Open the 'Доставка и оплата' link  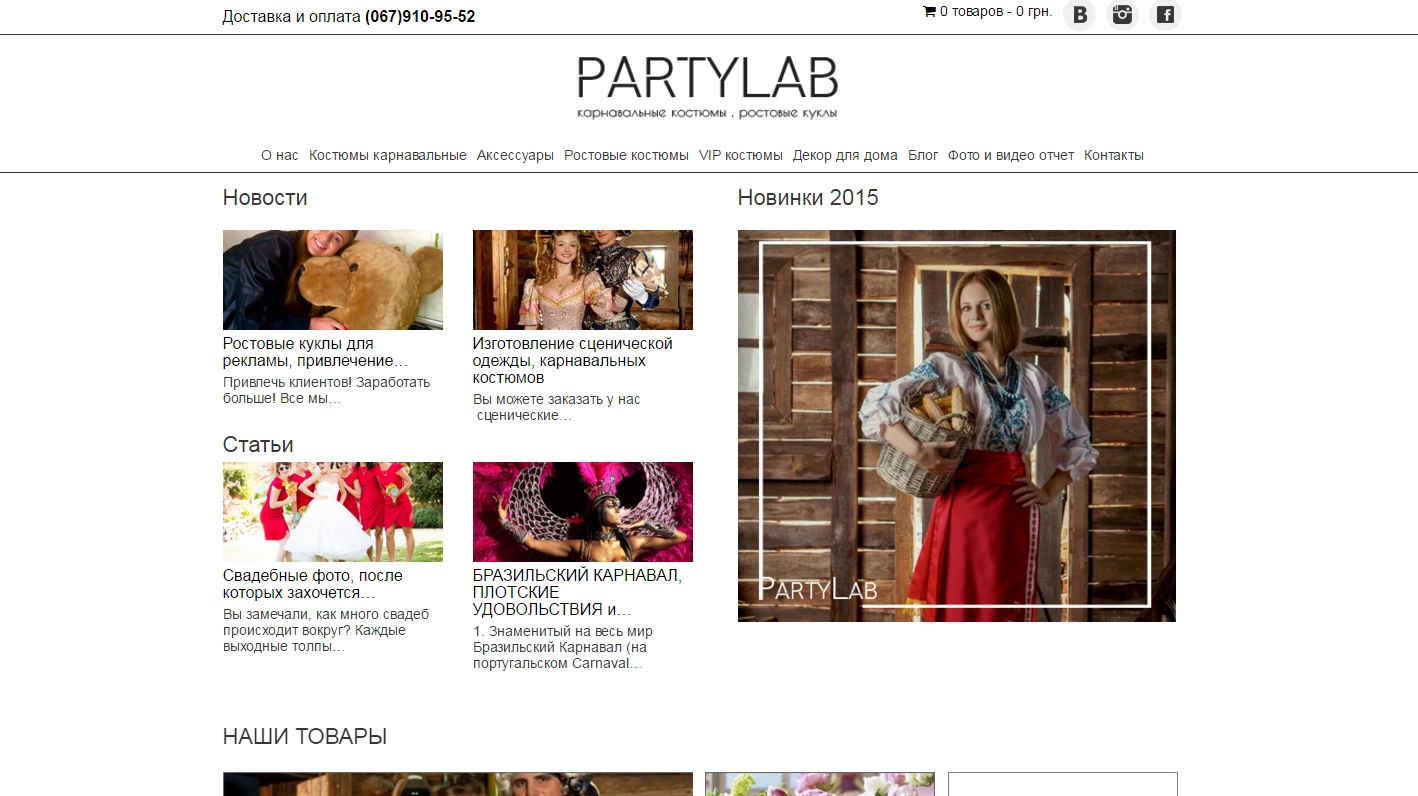pos(292,16)
